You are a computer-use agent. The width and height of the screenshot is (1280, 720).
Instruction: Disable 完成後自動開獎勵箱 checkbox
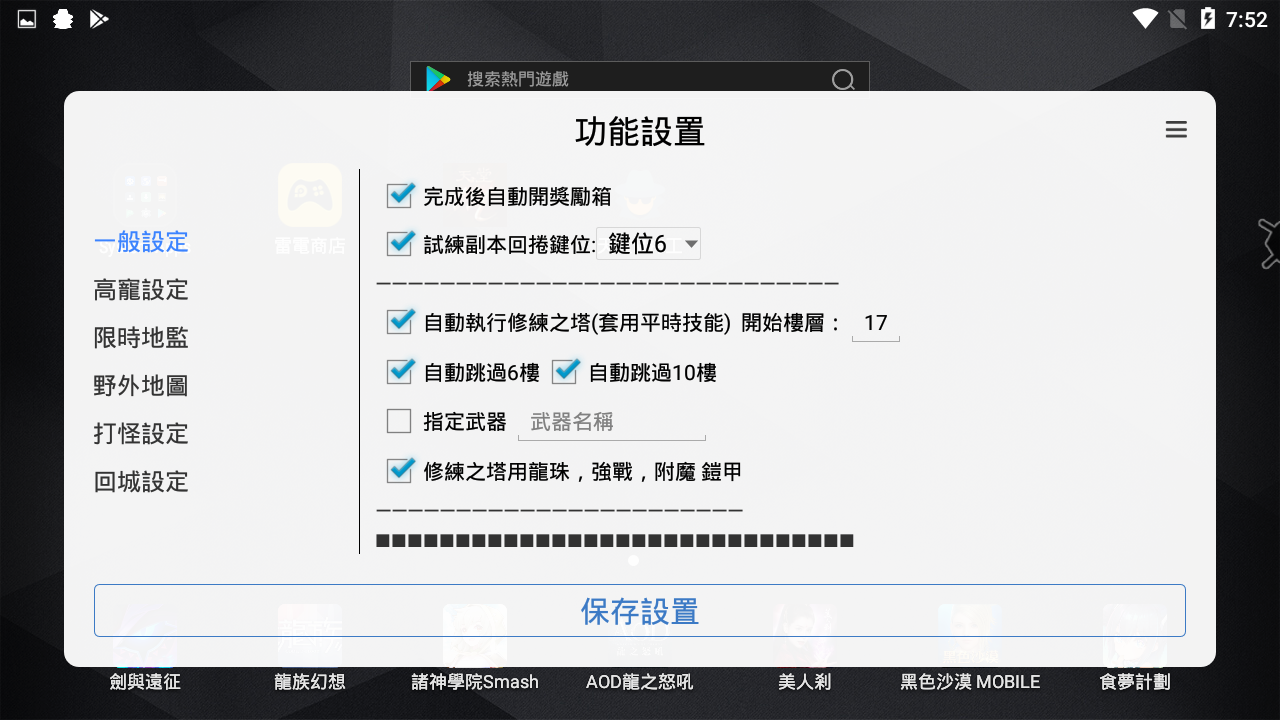399,196
